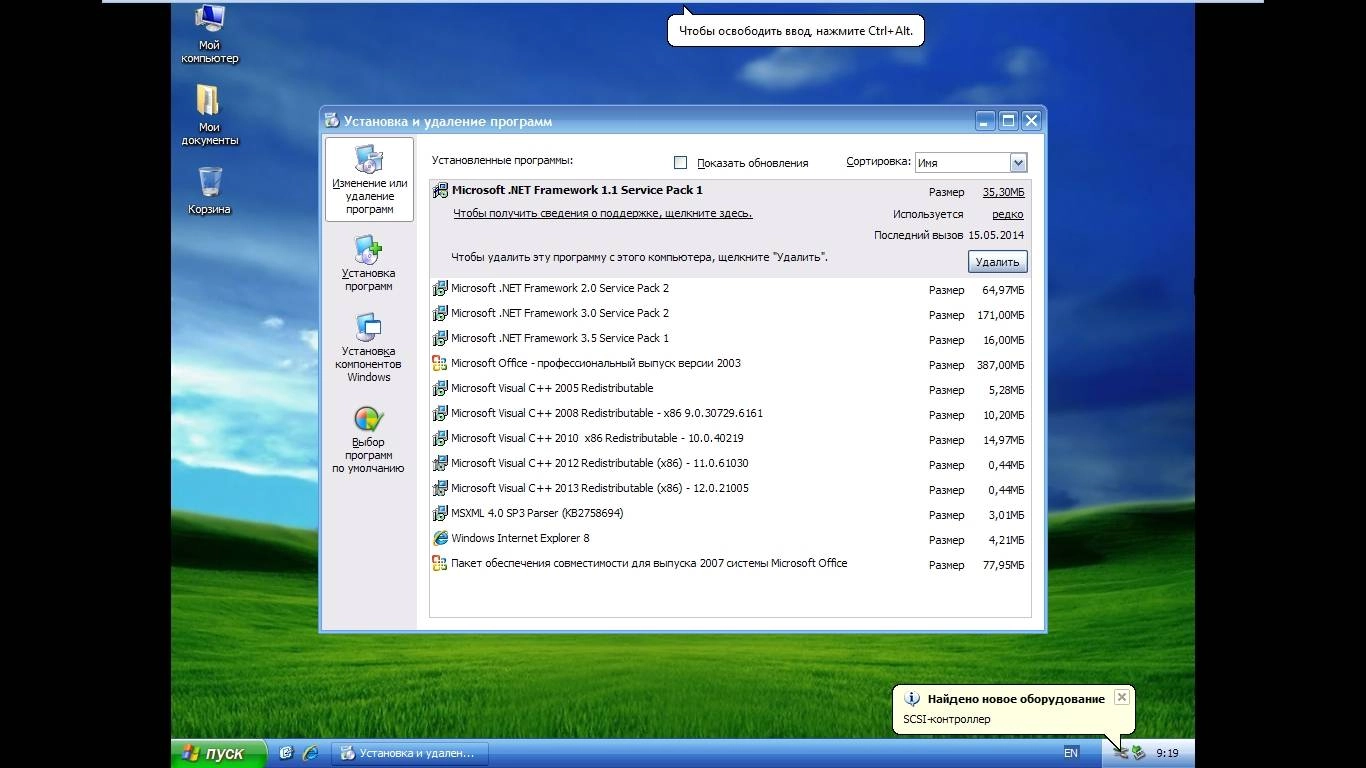
Task: Click the Microsoft Office 2003 program icon
Action: 440,363
